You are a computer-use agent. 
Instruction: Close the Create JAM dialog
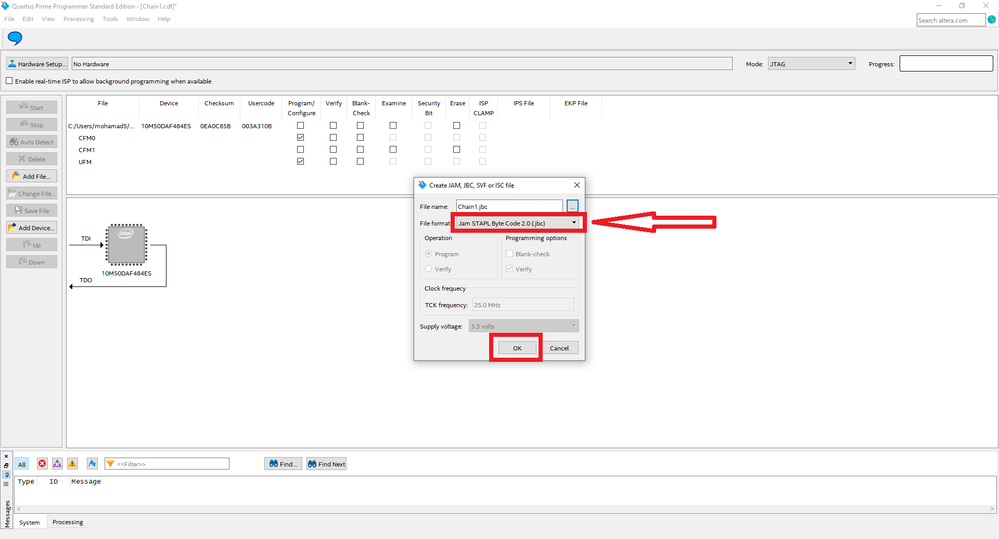click(x=577, y=185)
